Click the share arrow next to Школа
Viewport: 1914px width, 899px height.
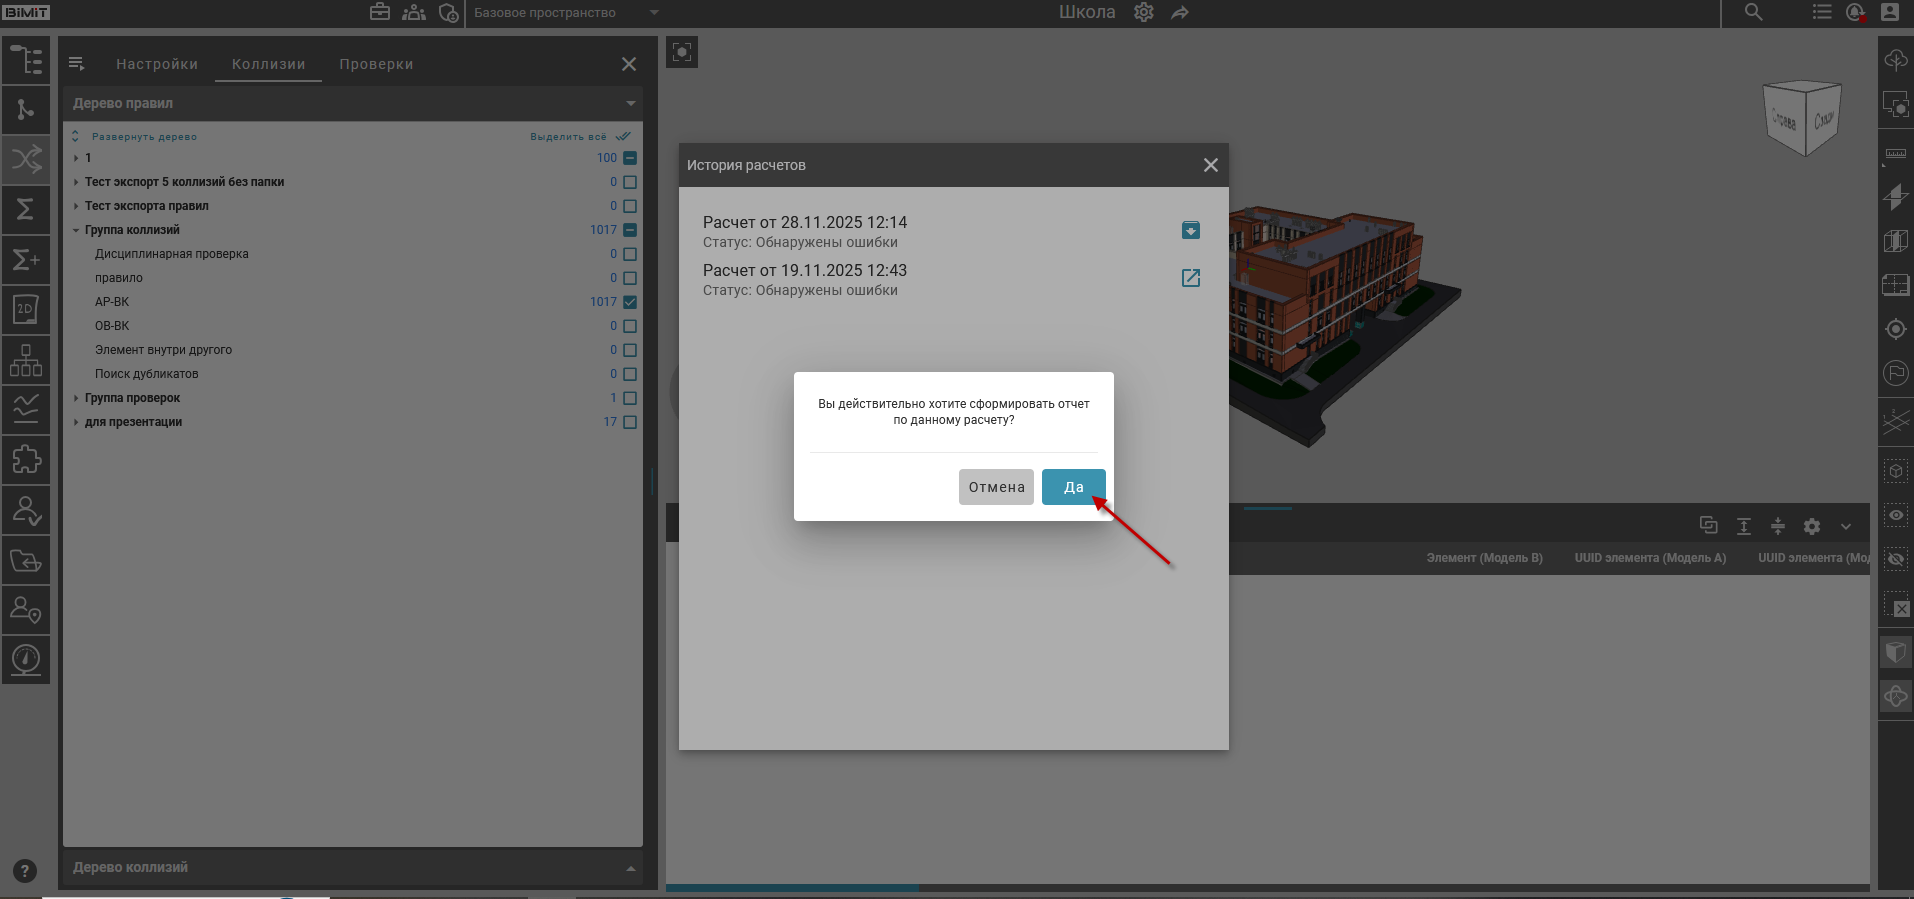[x=1180, y=13]
